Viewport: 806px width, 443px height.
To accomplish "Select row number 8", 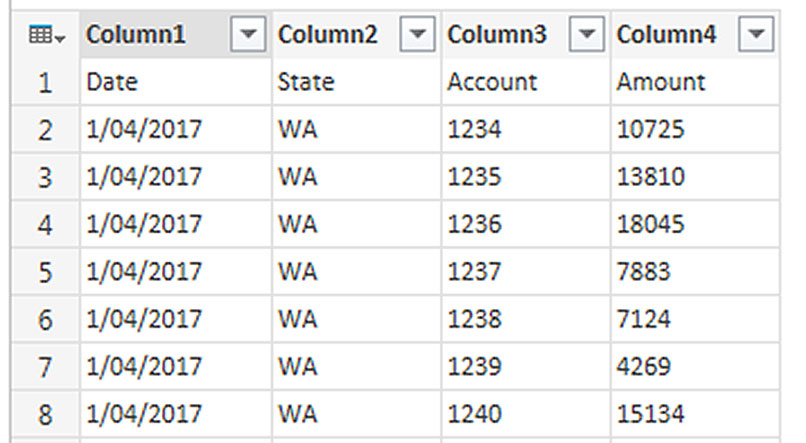I will 46,414.
